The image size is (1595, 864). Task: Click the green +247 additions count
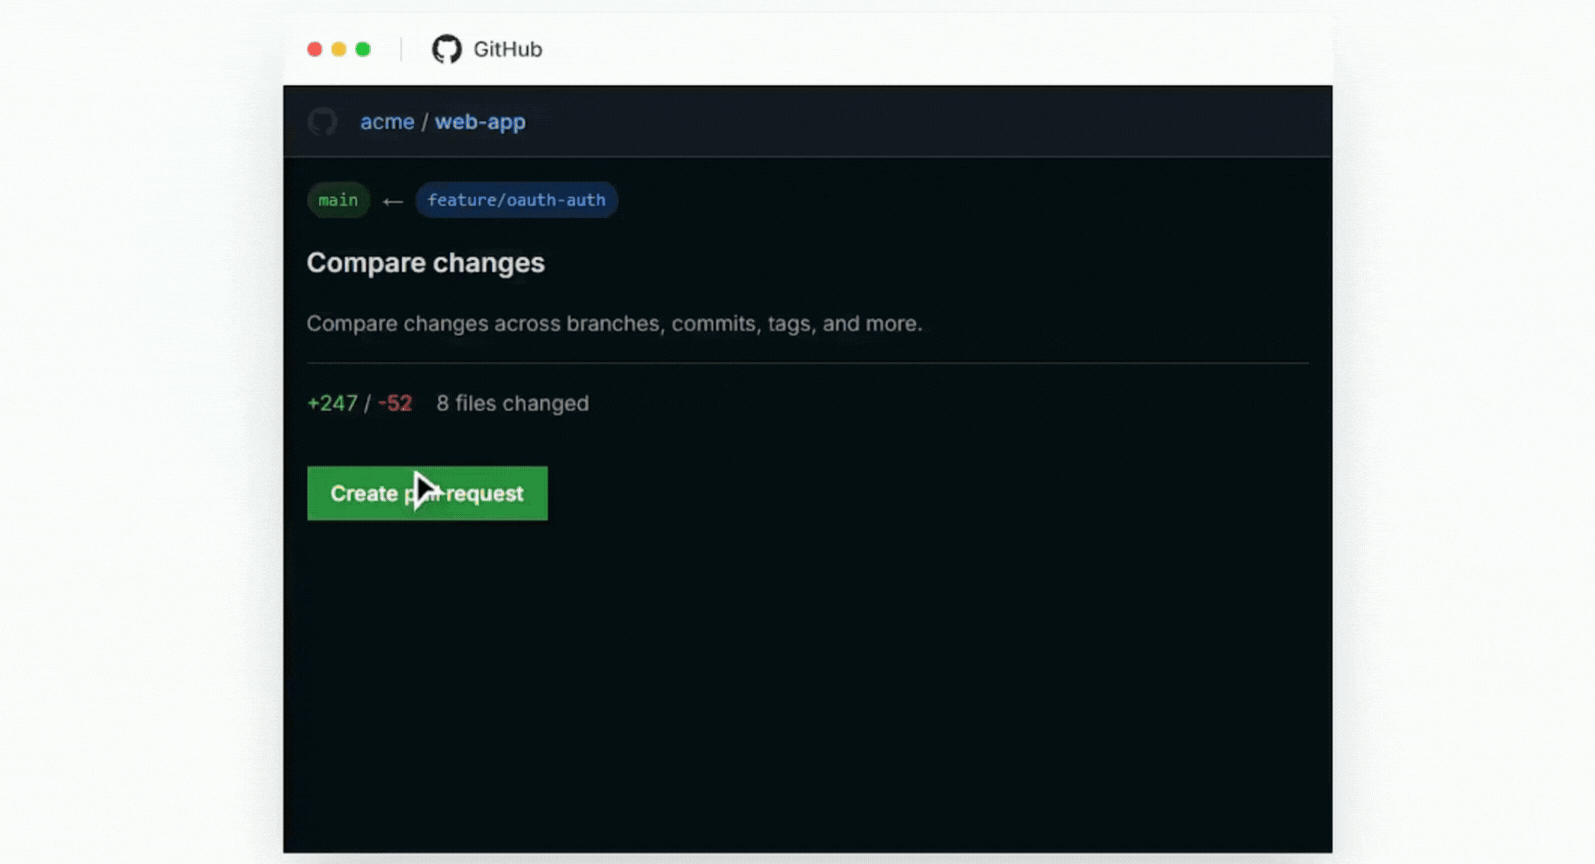pyautogui.click(x=332, y=403)
